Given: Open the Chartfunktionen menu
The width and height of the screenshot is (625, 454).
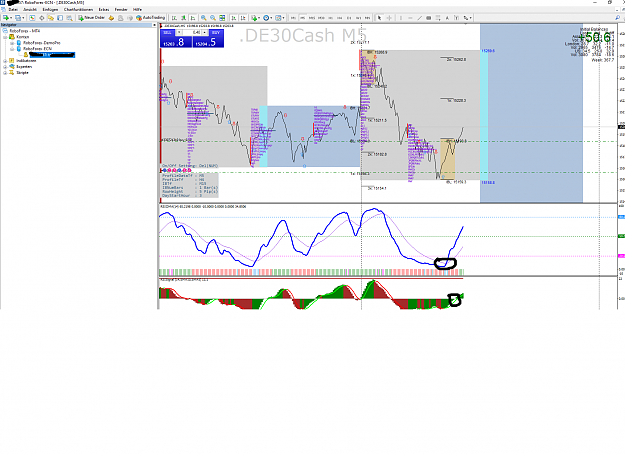Looking at the screenshot, I should [79, 10].
